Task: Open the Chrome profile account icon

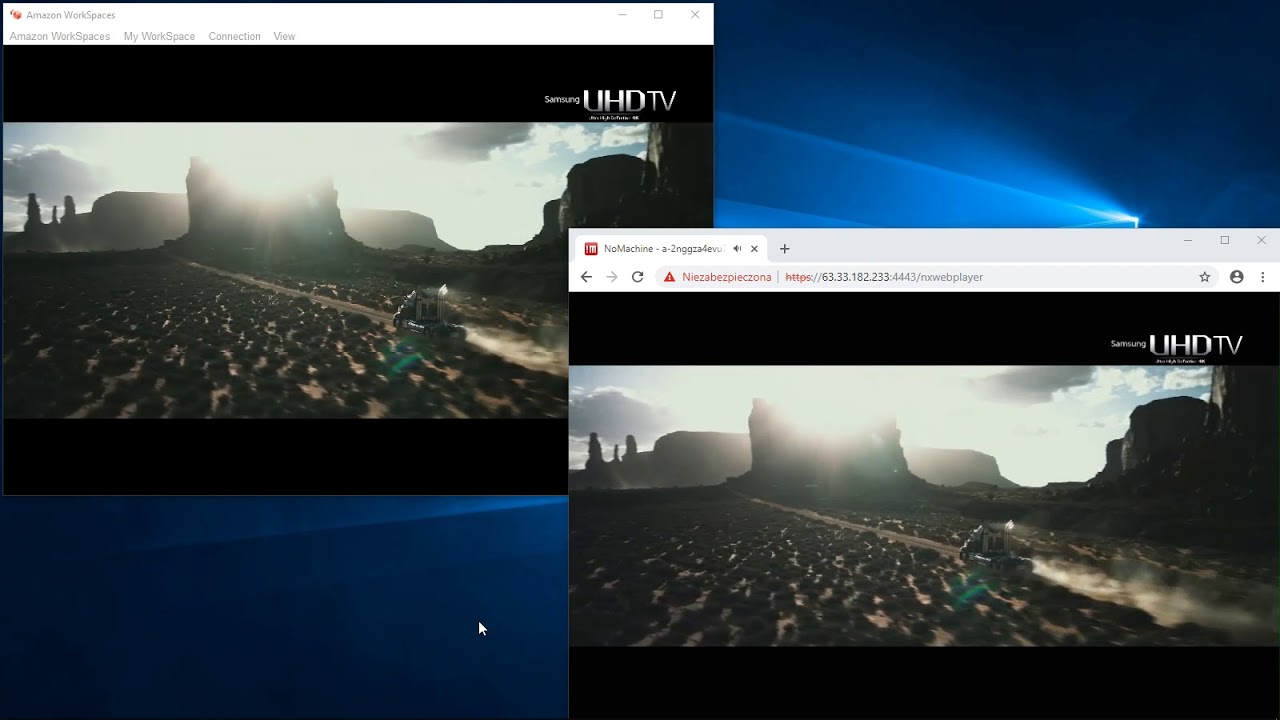Action: pyautogui.click(x=1237, y=277)
